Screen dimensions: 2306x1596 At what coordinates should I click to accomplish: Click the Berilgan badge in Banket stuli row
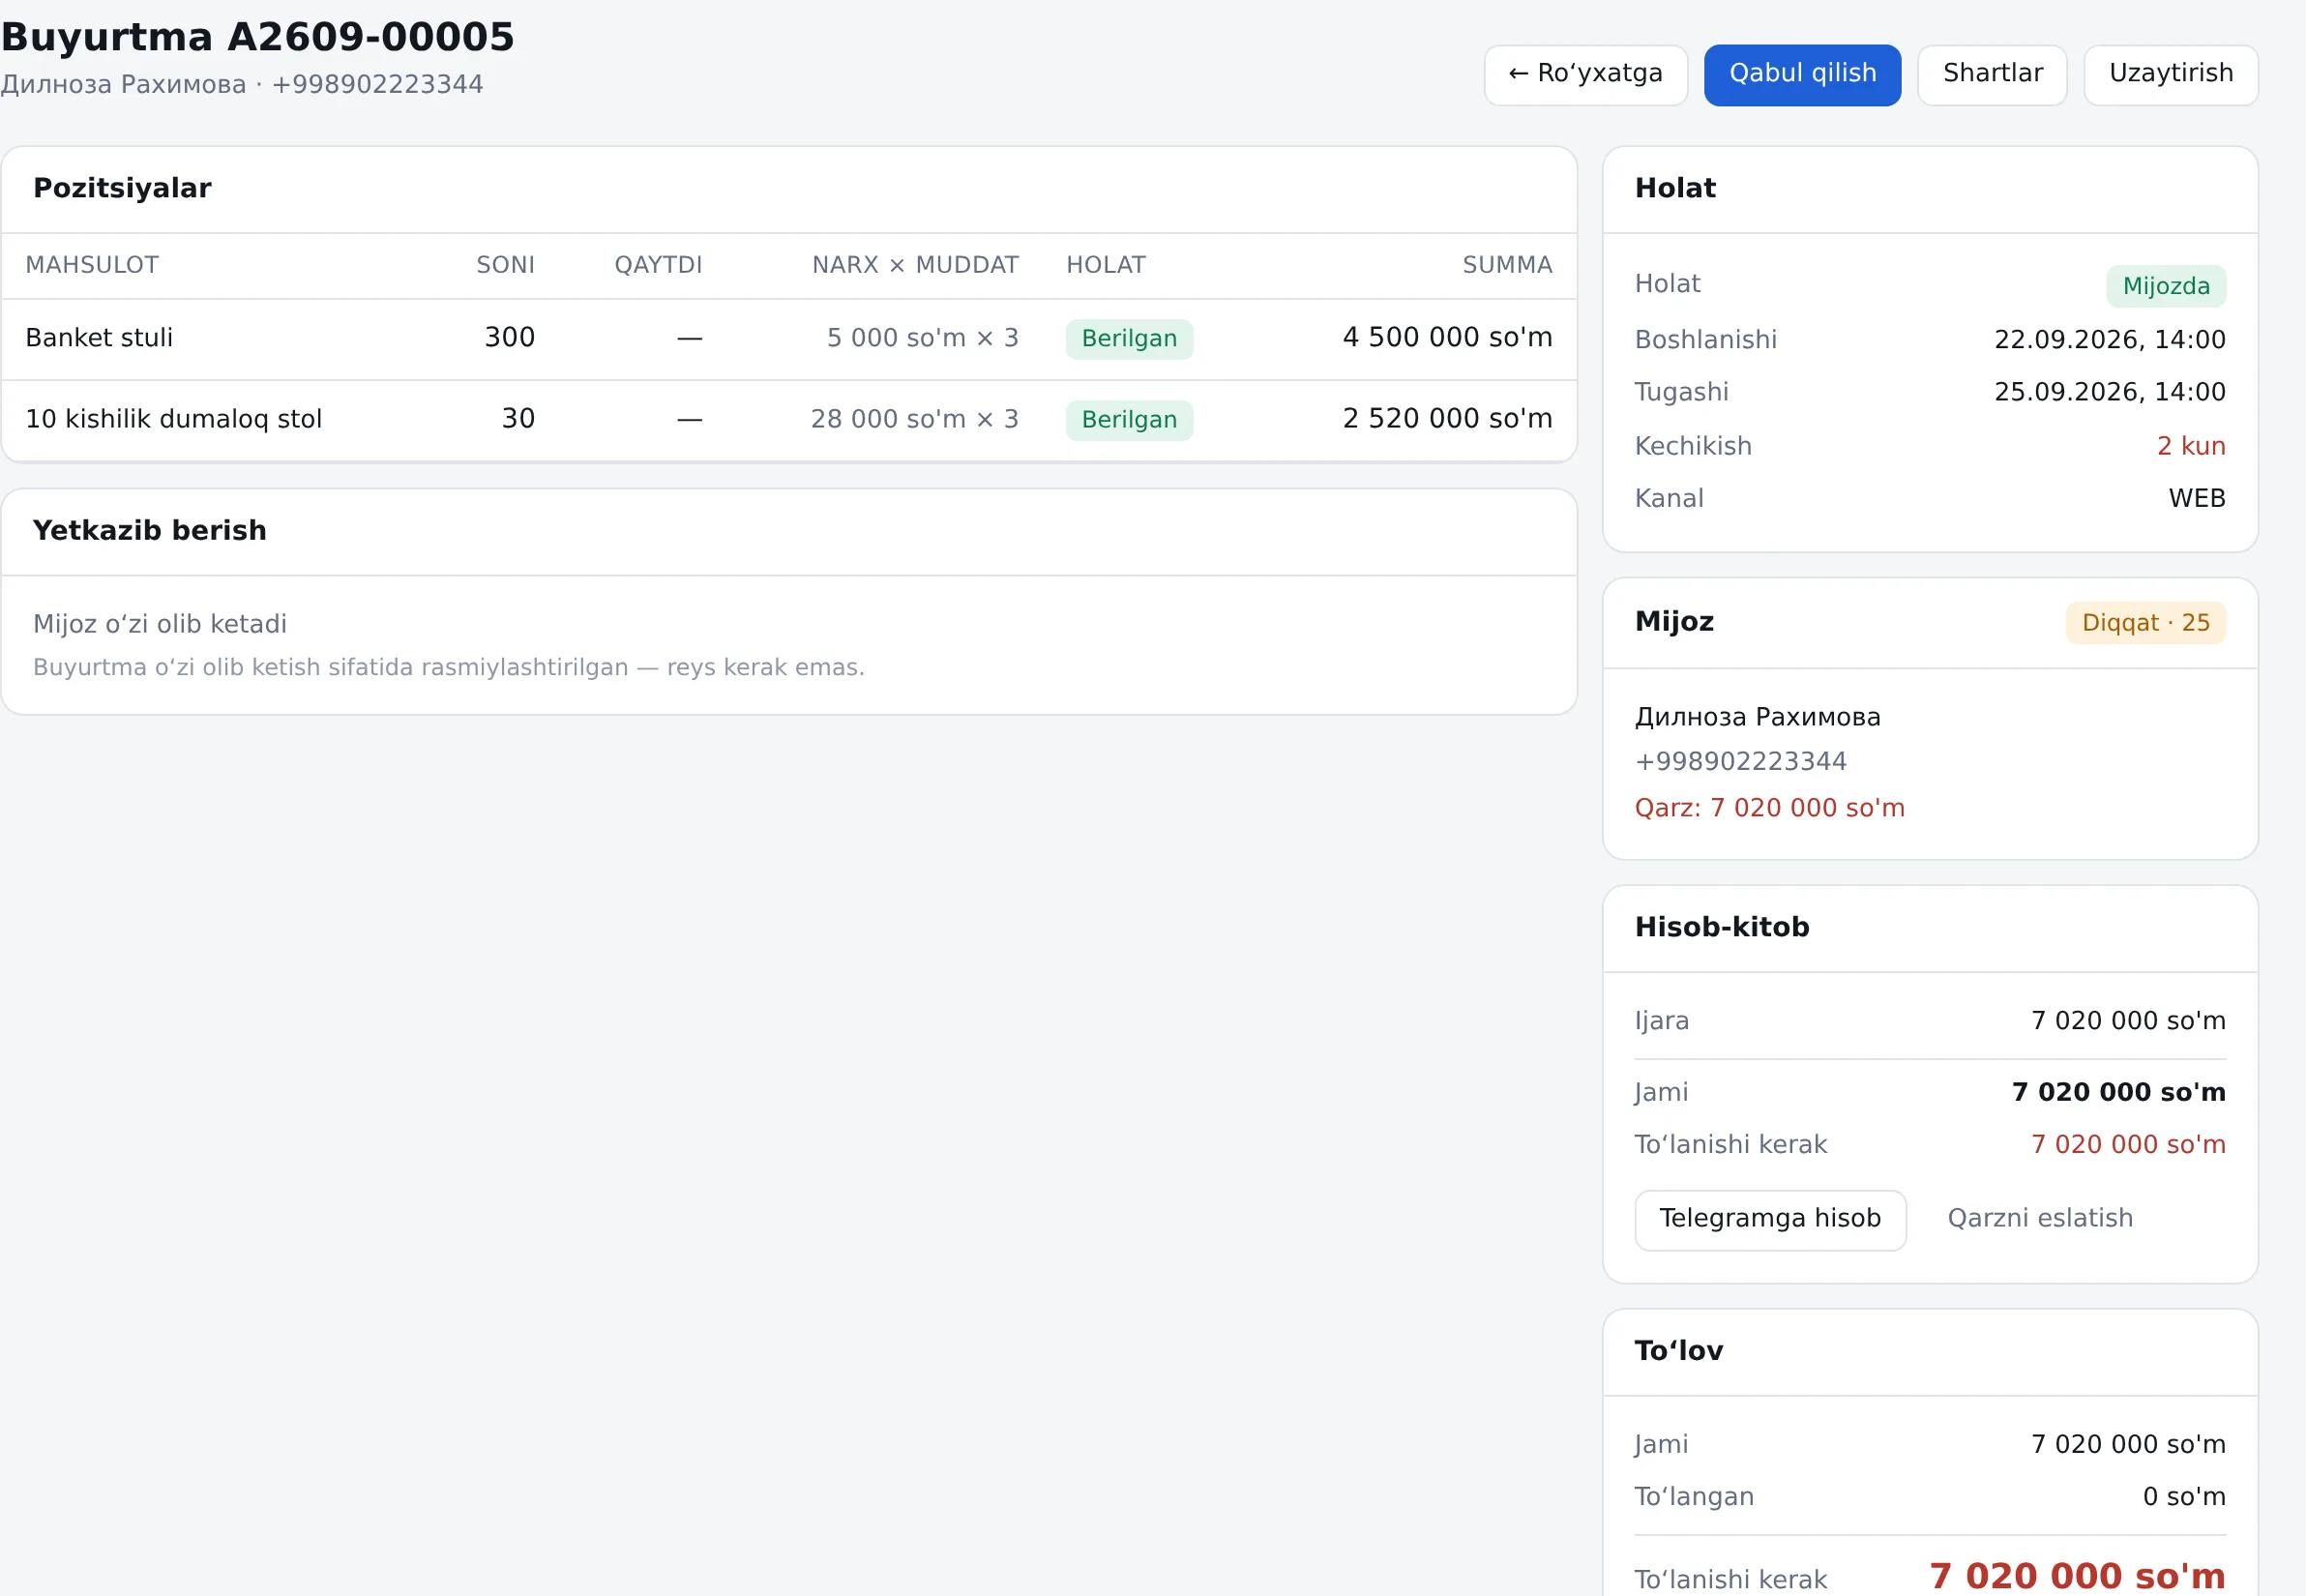click(1129, 339)
